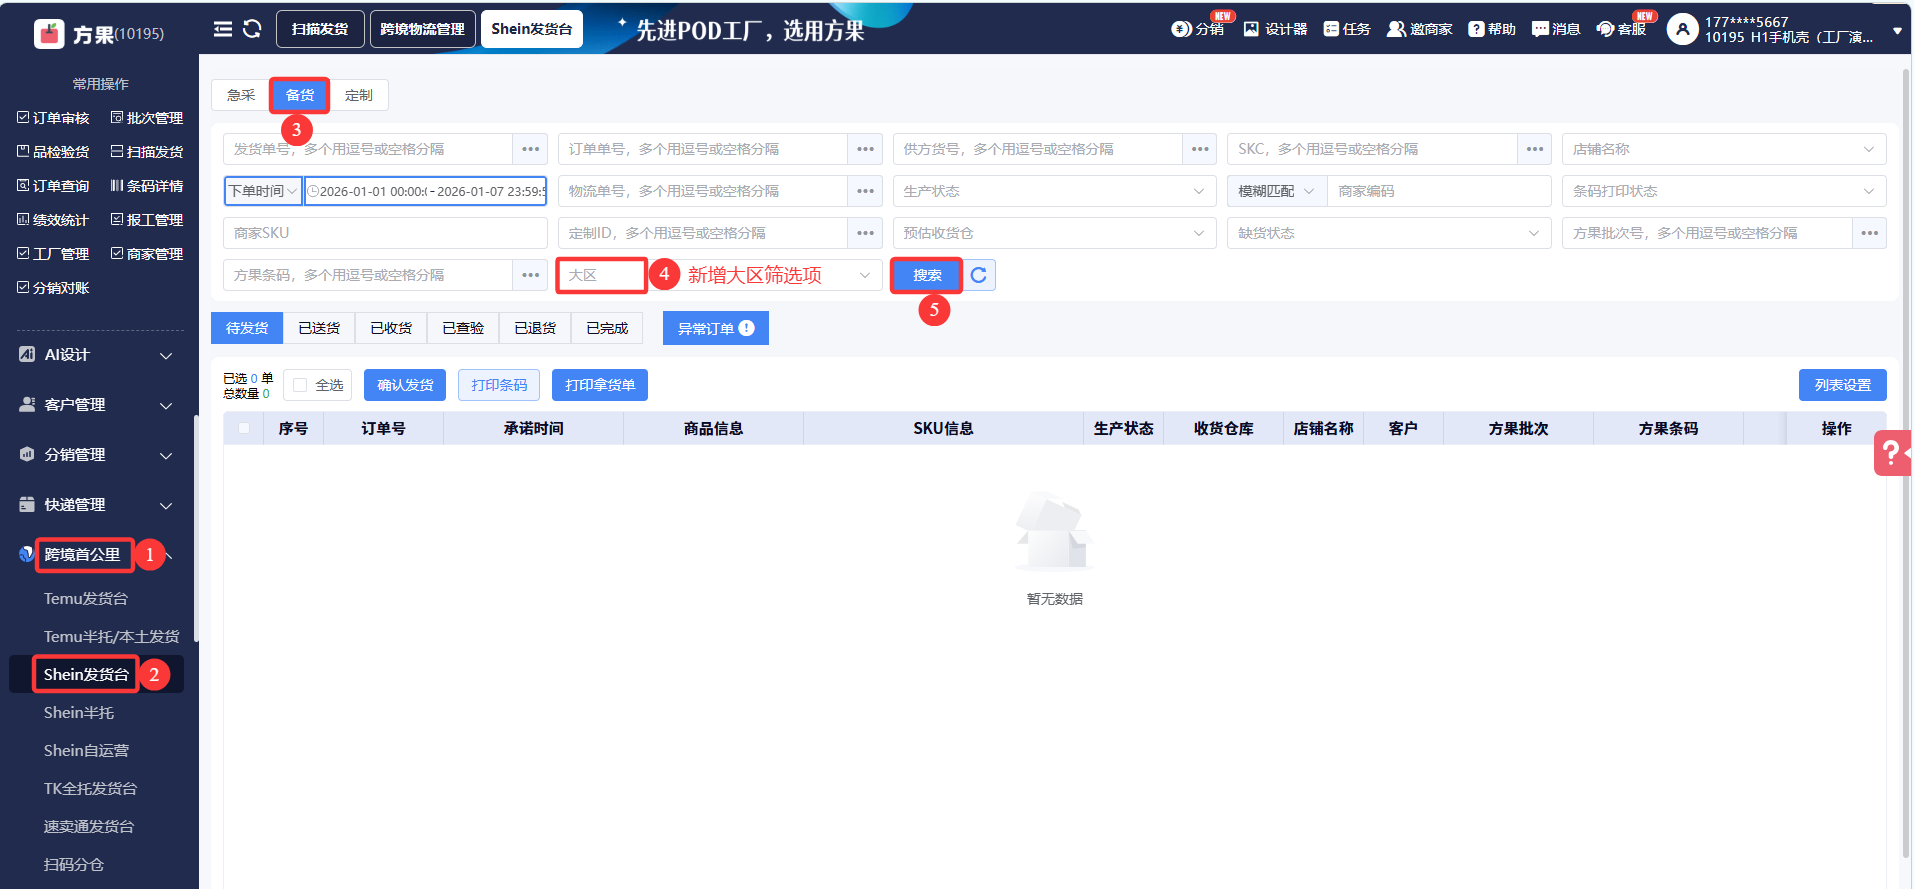Open Shein半托 in sidebar
The image size is (1914, 889).
(79, 713)
